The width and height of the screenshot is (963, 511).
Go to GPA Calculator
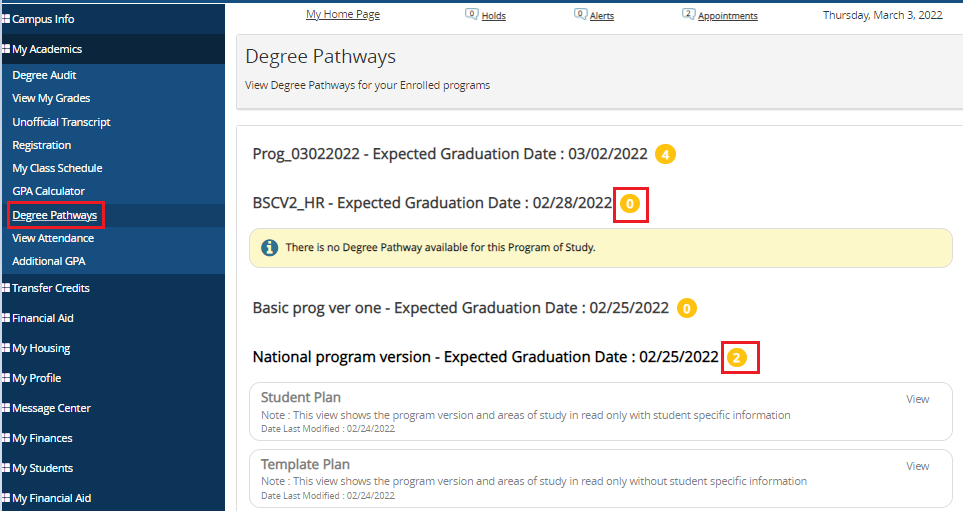[48, 191]
